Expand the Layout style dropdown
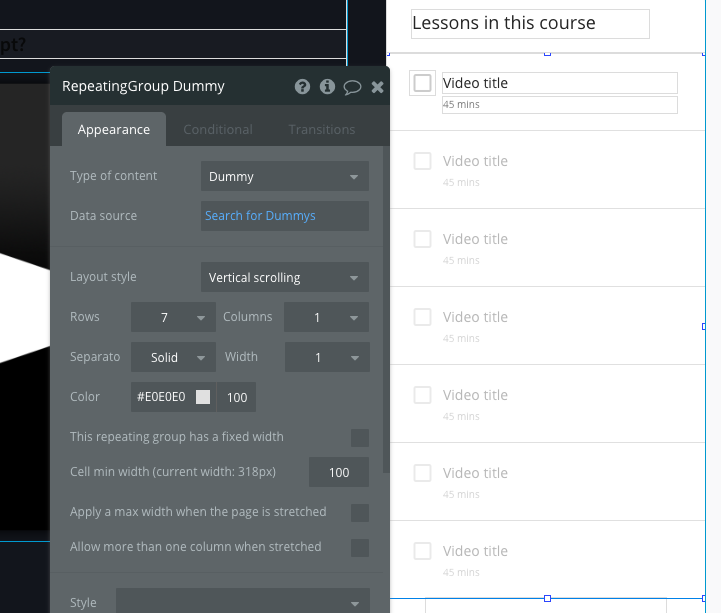The width and height of the screenshot is (721, 613). pos(284,278)
